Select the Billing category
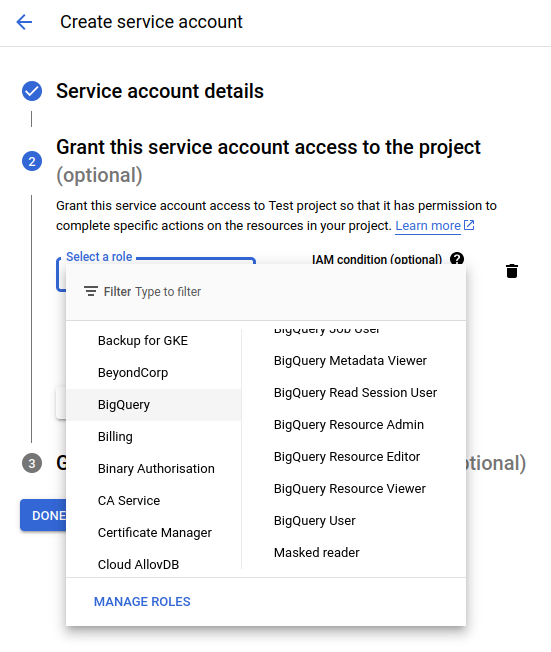This screenshot has height=652, width=551. pos(153,437)
